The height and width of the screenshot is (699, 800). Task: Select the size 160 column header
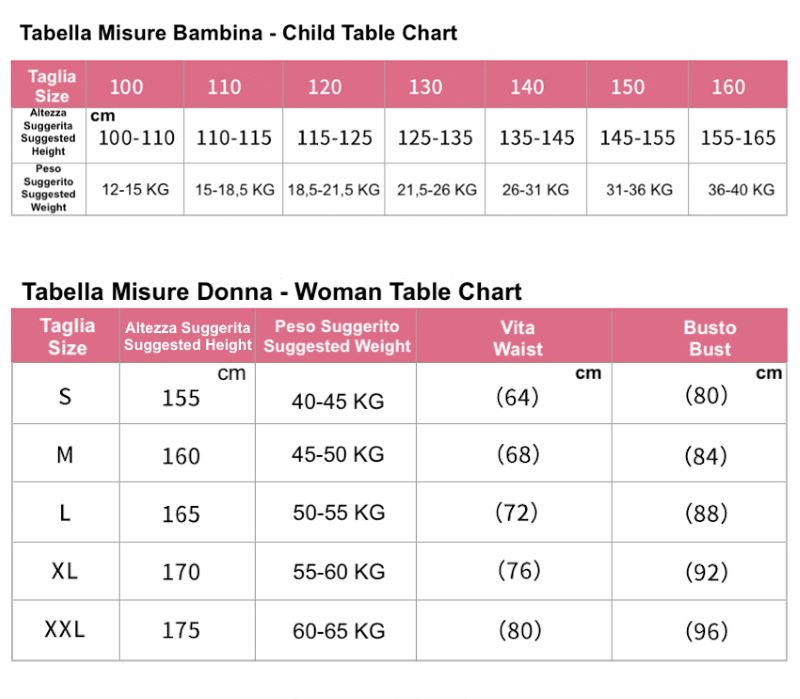pyautogui.click(x=728, y=86)
